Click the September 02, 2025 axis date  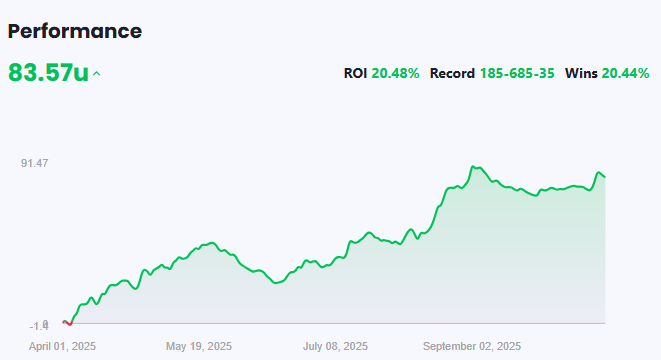[472, 347]
